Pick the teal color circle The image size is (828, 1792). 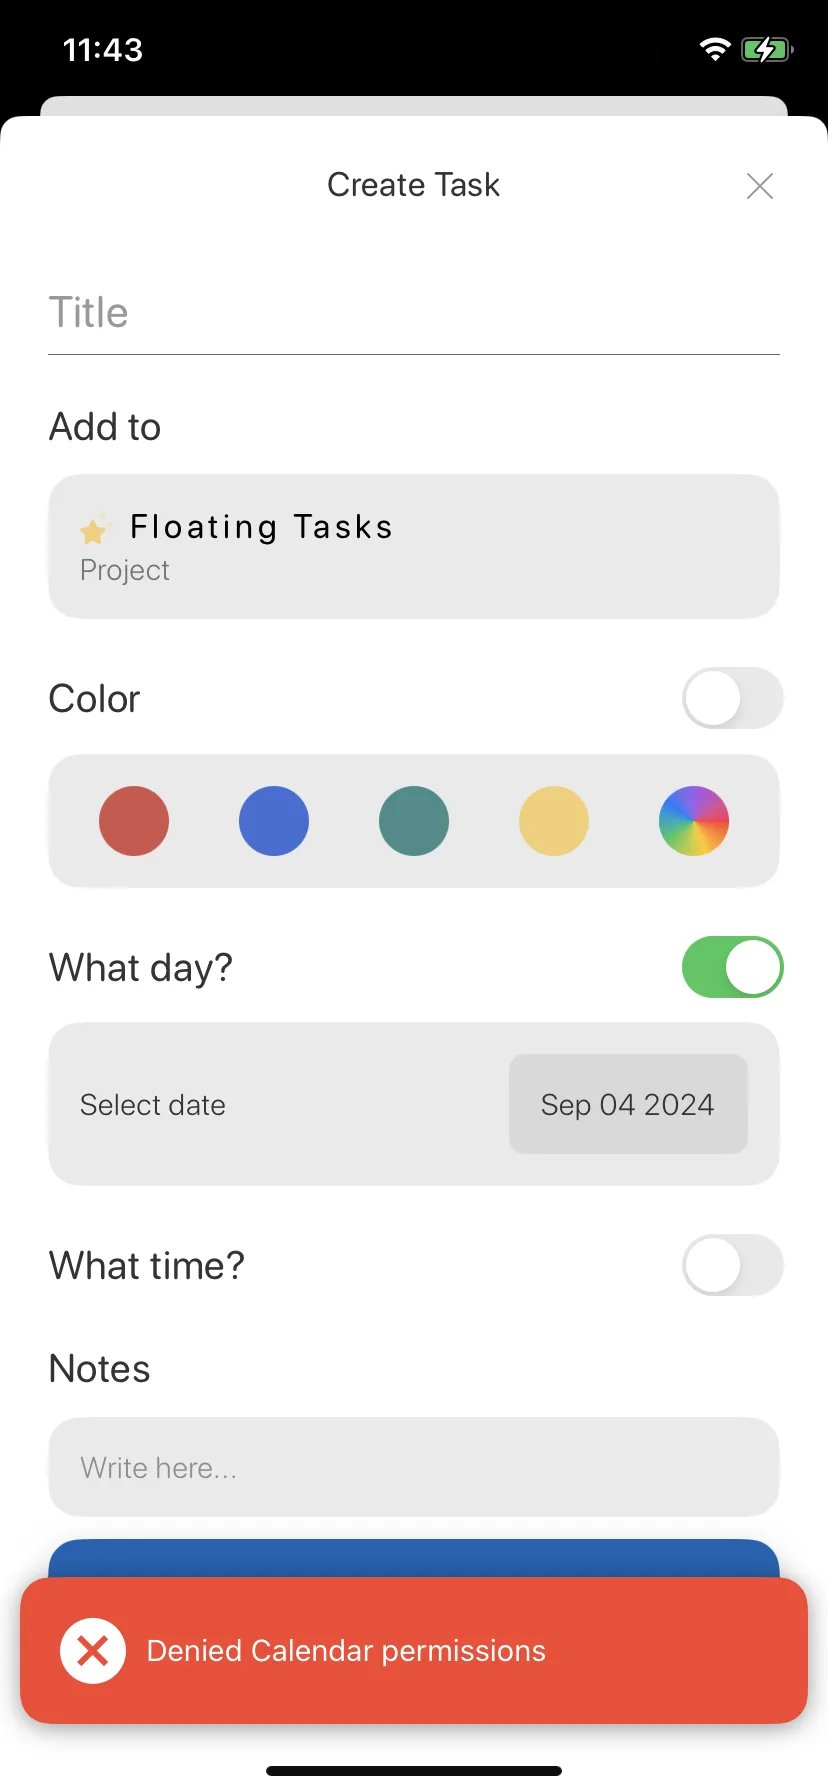pyautogui.click(x=414, y=821)
